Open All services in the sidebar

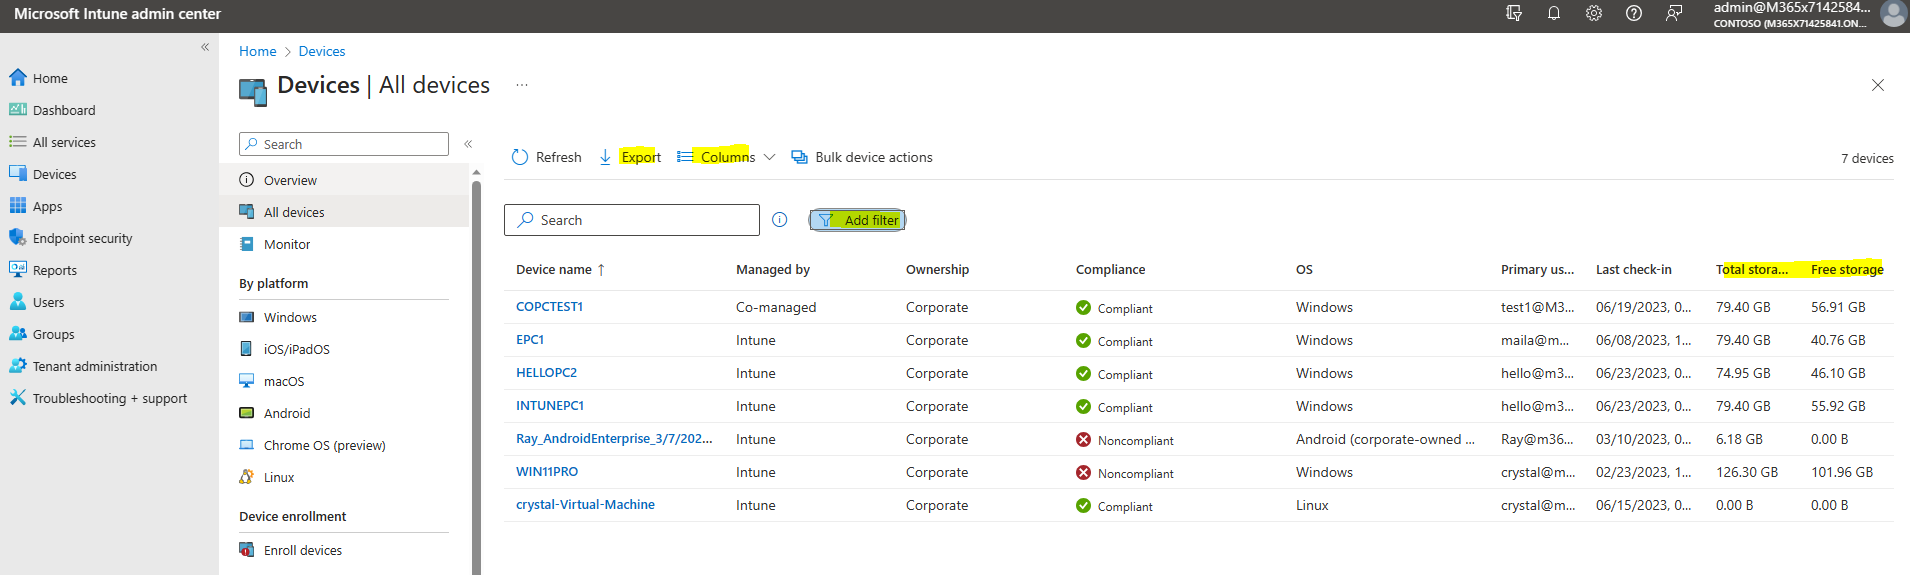click(x=64, y=142)
